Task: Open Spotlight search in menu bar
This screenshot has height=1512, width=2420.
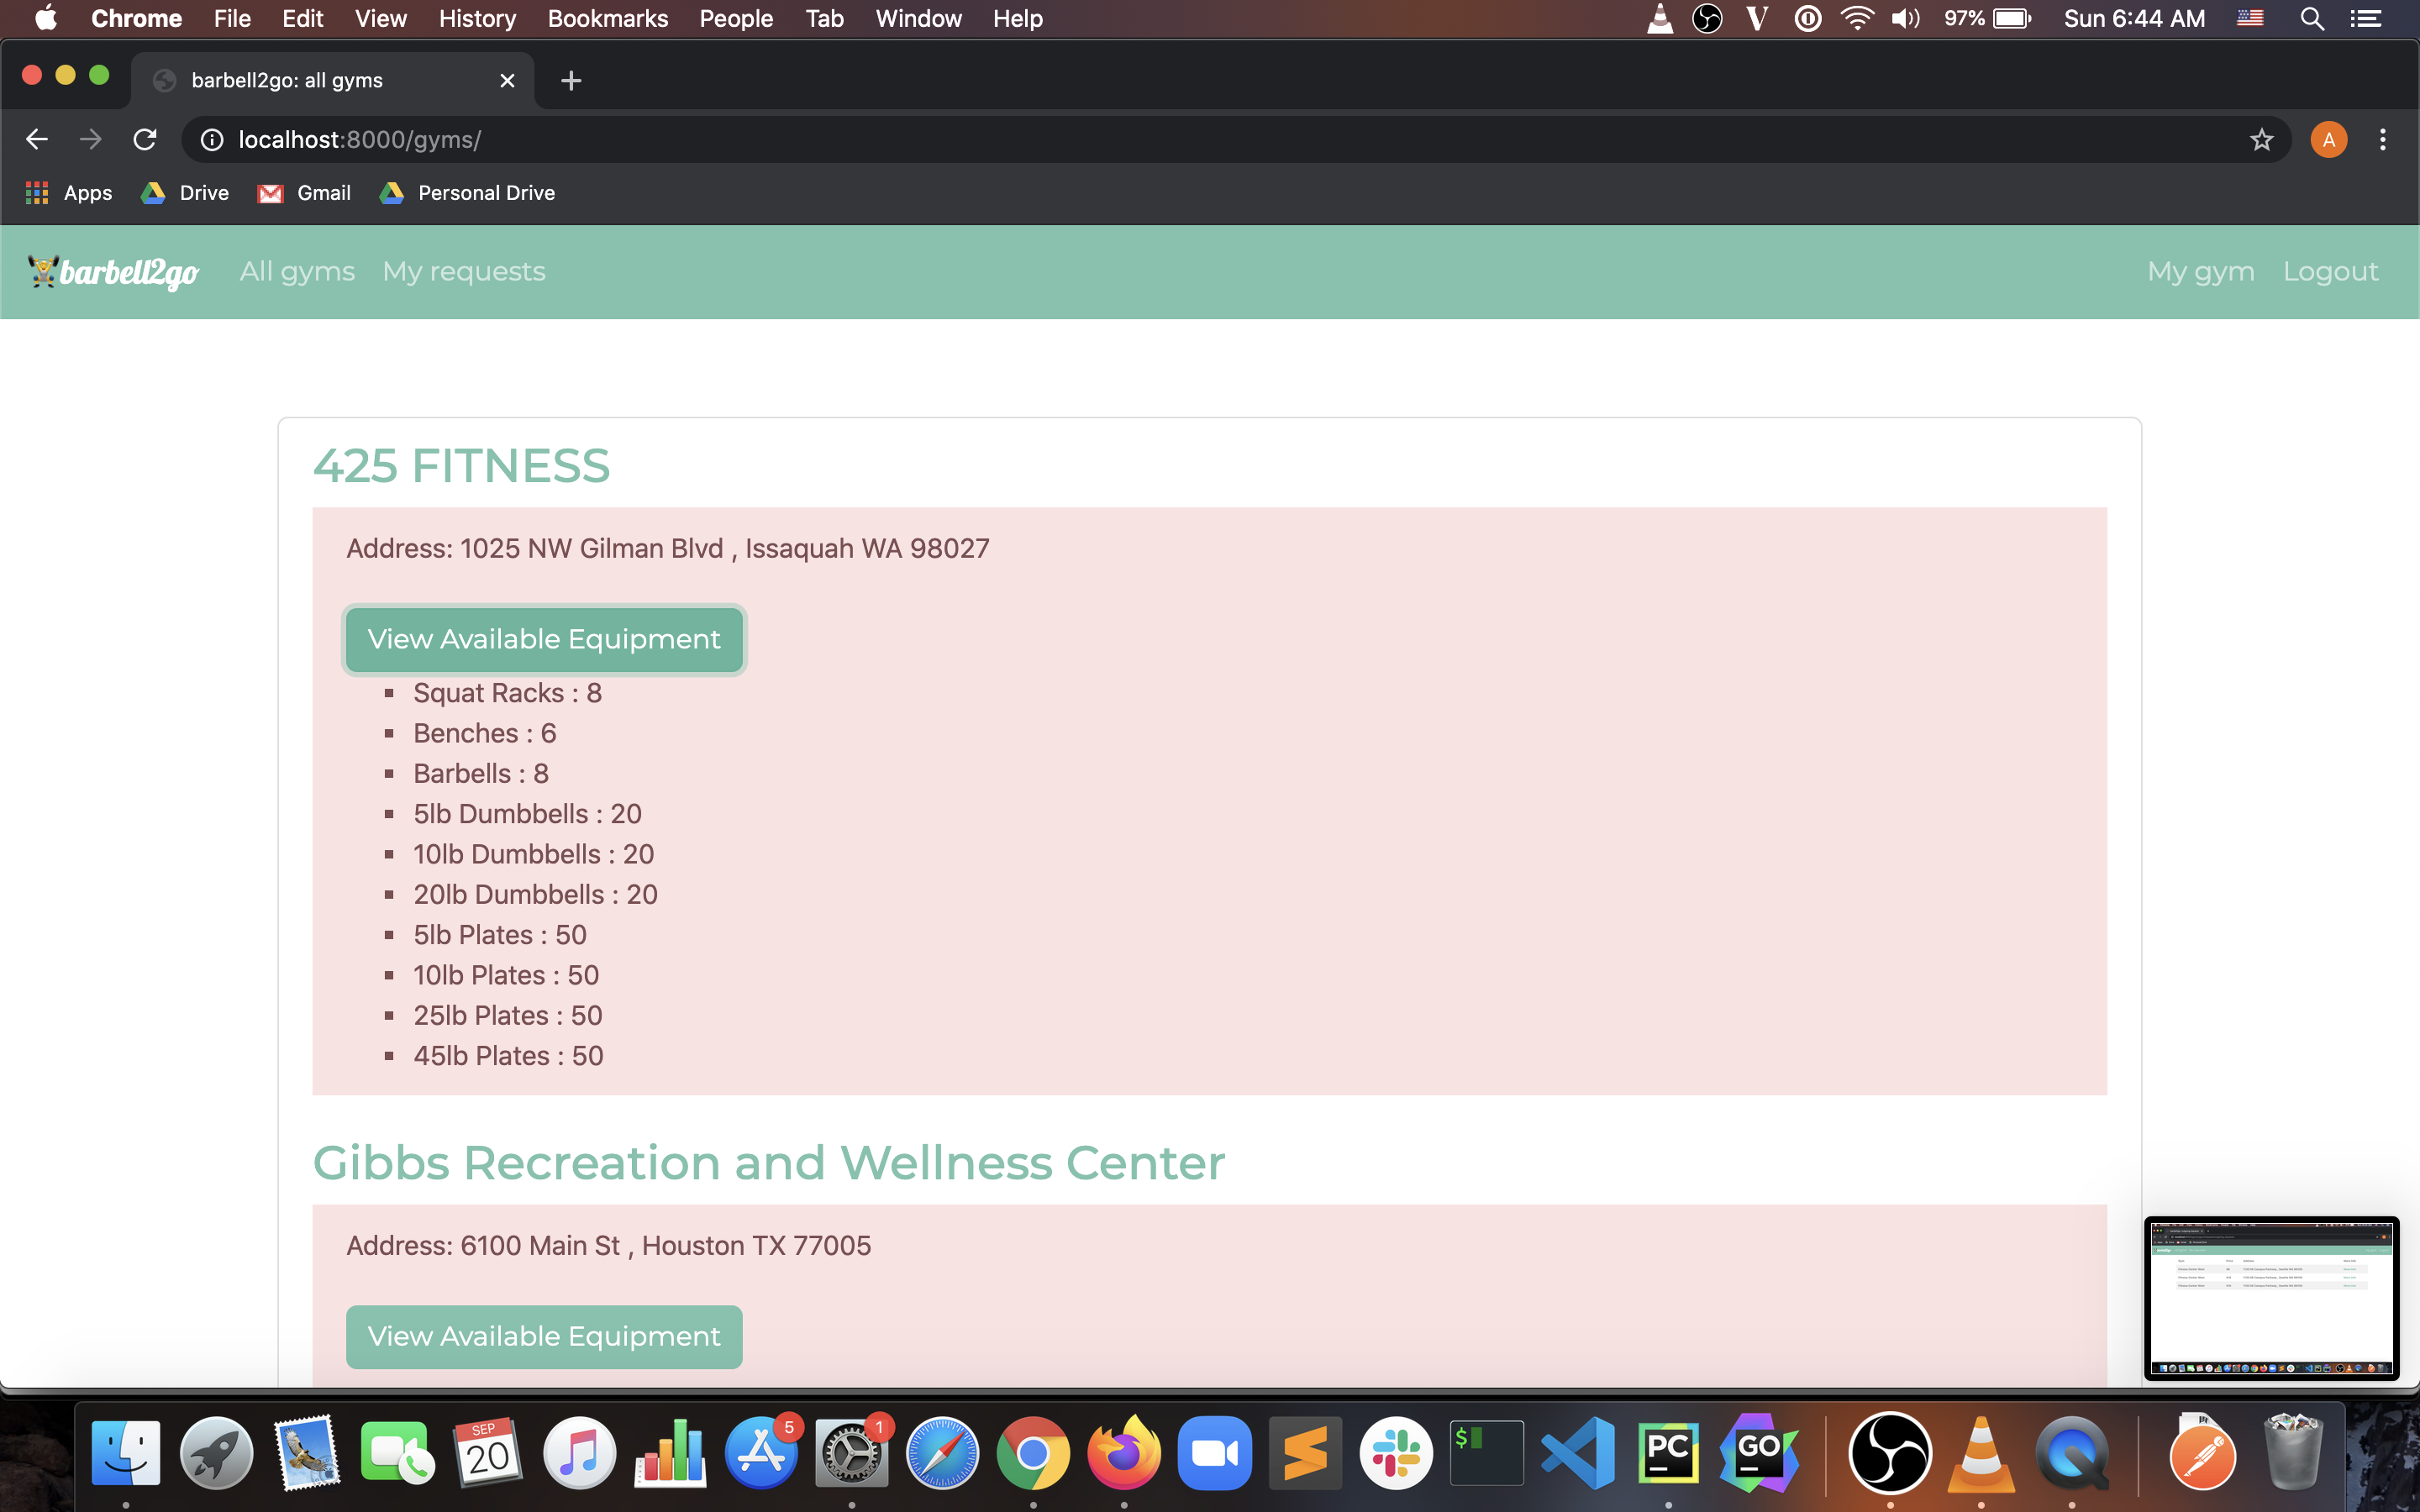Action: pos(2311,19)
